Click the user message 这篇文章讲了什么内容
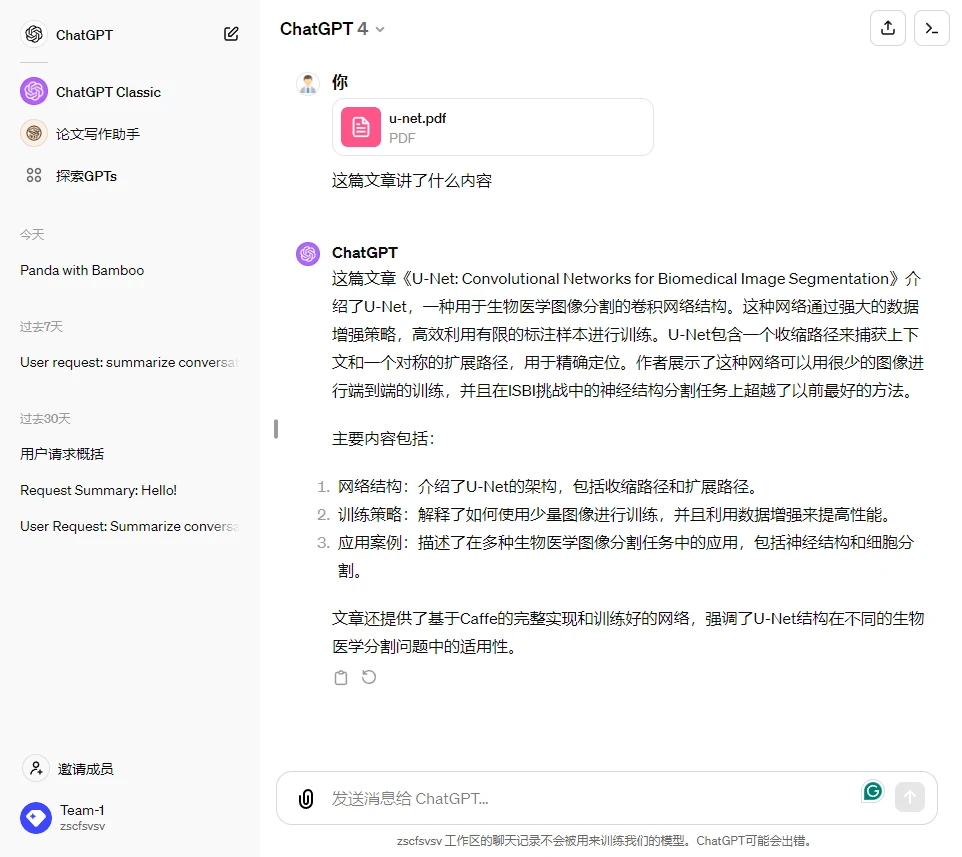This screenshot has width=962, height=857. tap(412, 181)
